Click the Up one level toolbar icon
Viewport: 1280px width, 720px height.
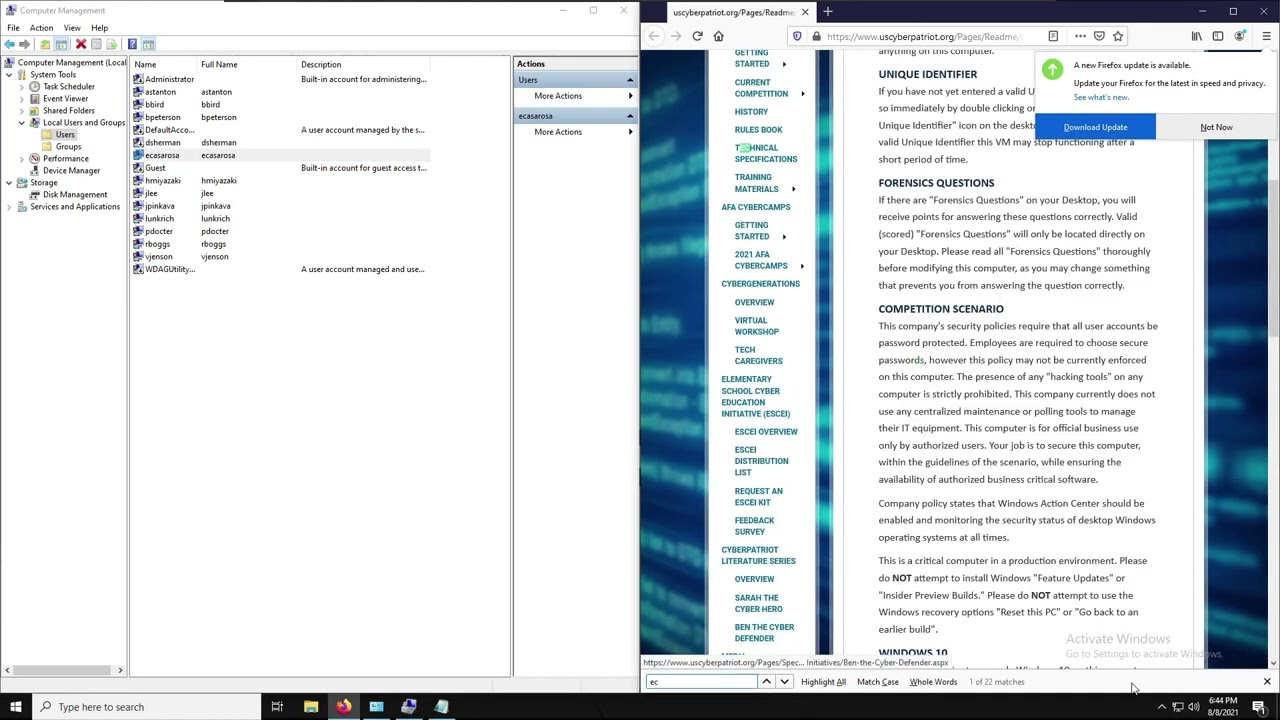click(x=46, y=44)
